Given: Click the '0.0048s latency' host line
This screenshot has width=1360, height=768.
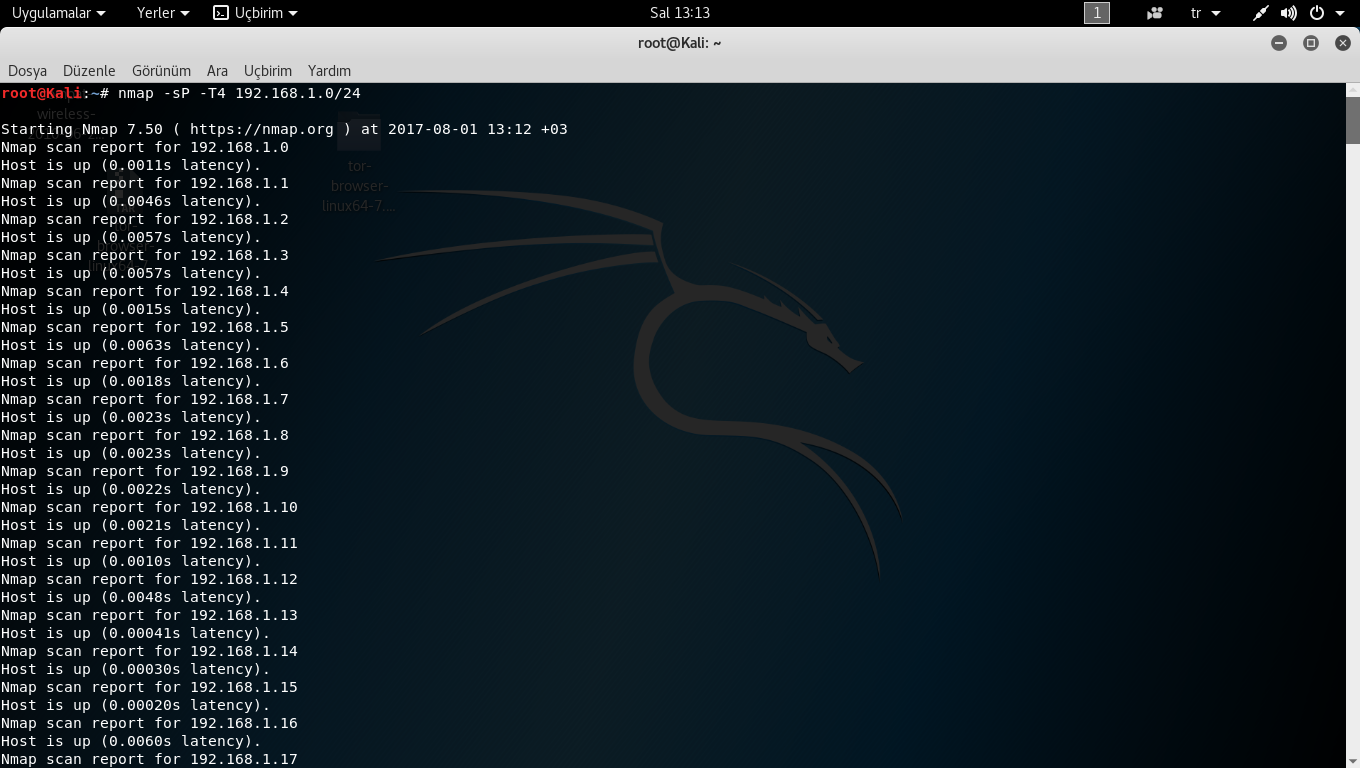Looking at the screenshot, I should click(x=131, y=597).
